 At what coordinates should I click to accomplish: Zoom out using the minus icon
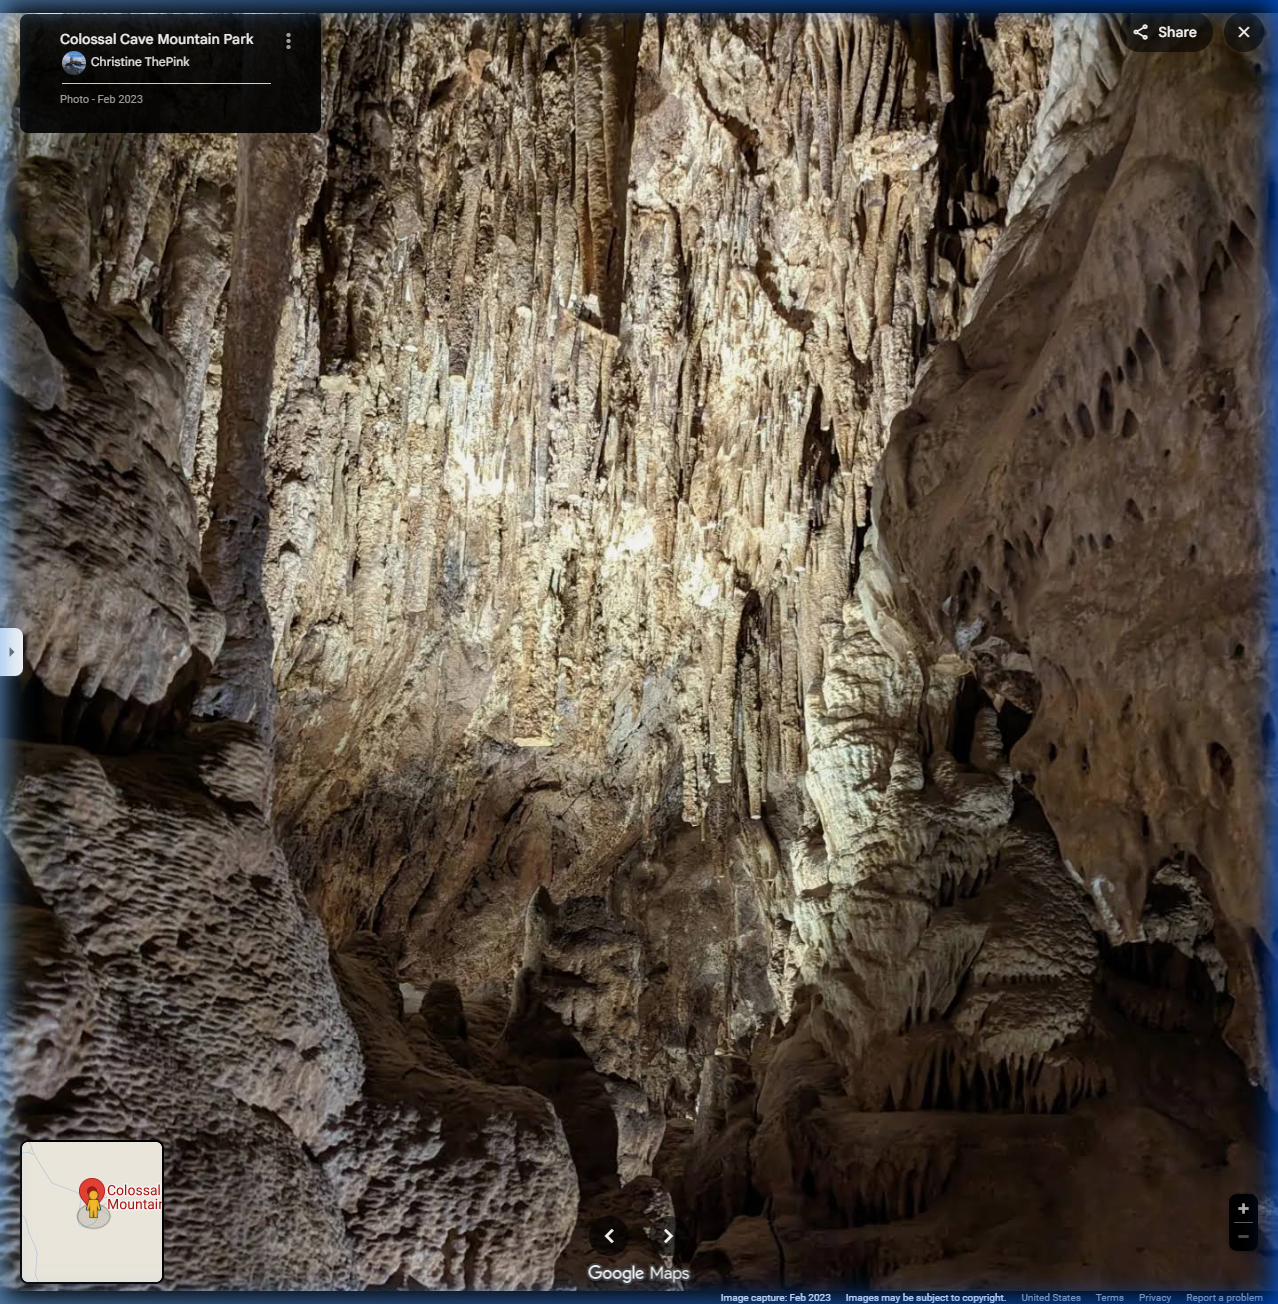(x=1242, y=1237)
